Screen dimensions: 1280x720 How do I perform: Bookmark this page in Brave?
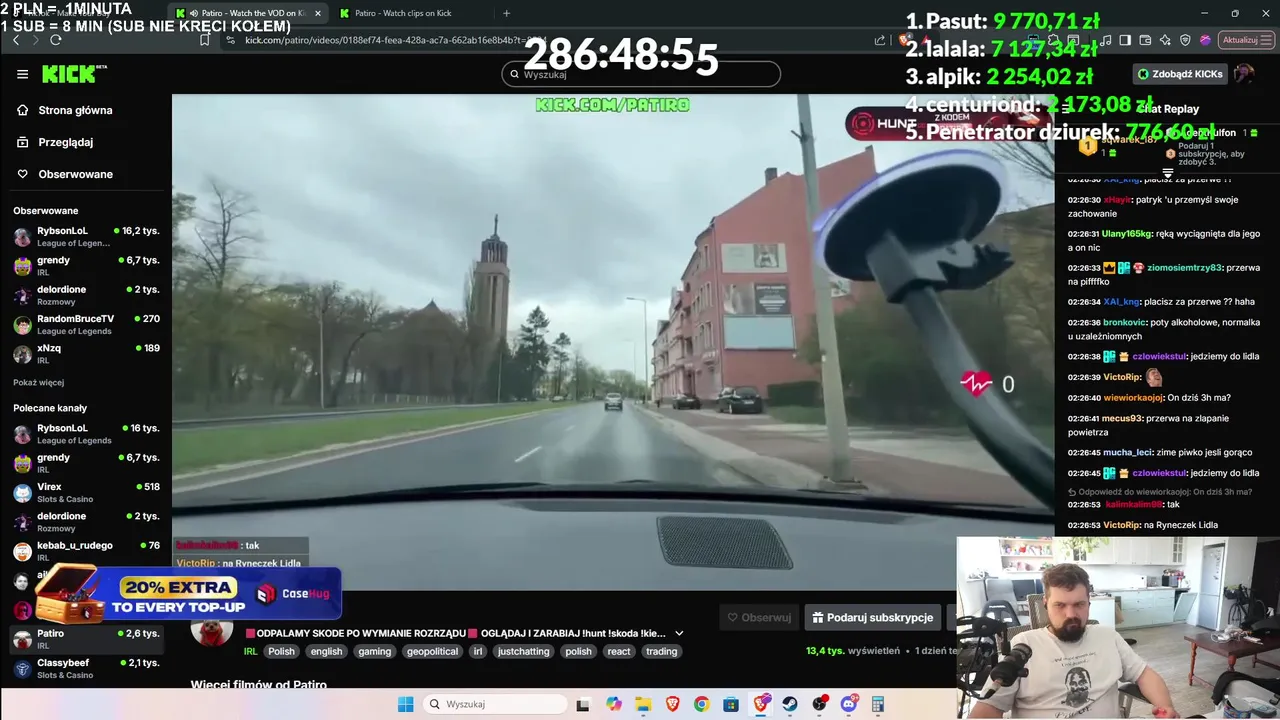coord(205,40)
